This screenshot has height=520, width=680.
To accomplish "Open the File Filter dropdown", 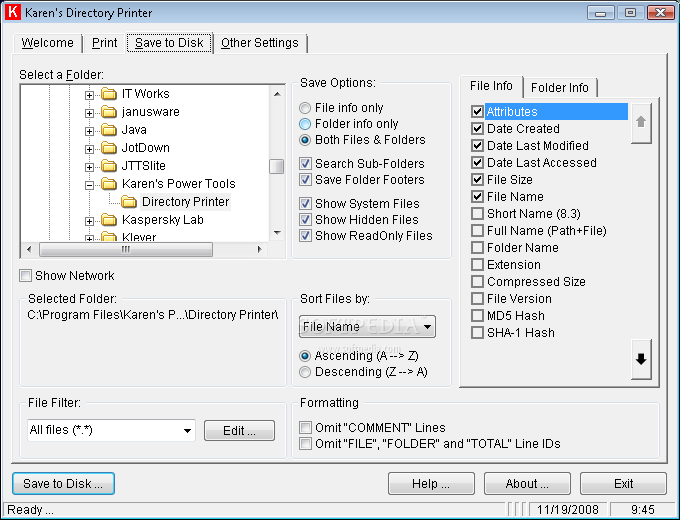I will click(x=187, y=430).
